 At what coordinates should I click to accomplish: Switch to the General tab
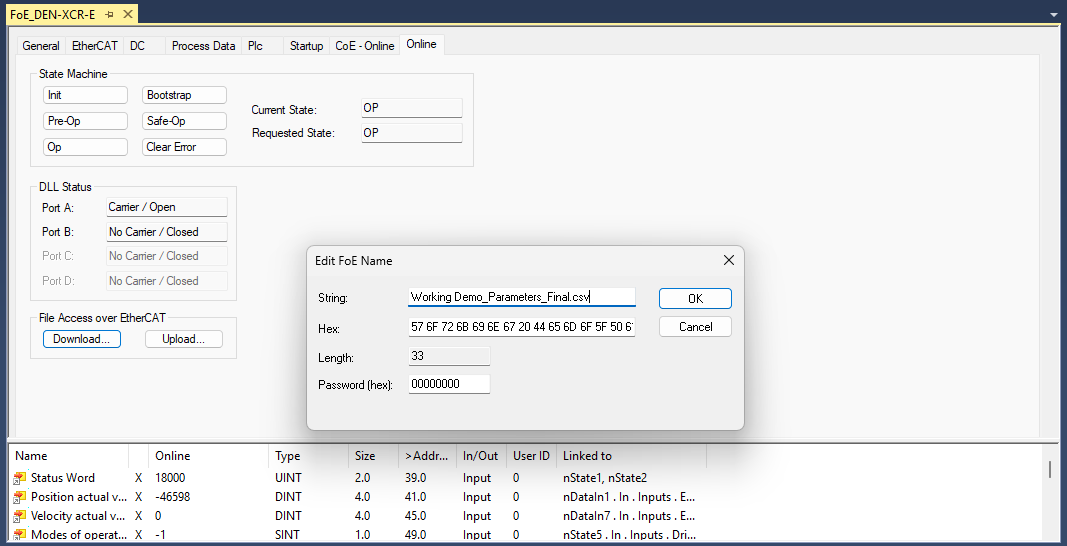click(x=41, y=46)
